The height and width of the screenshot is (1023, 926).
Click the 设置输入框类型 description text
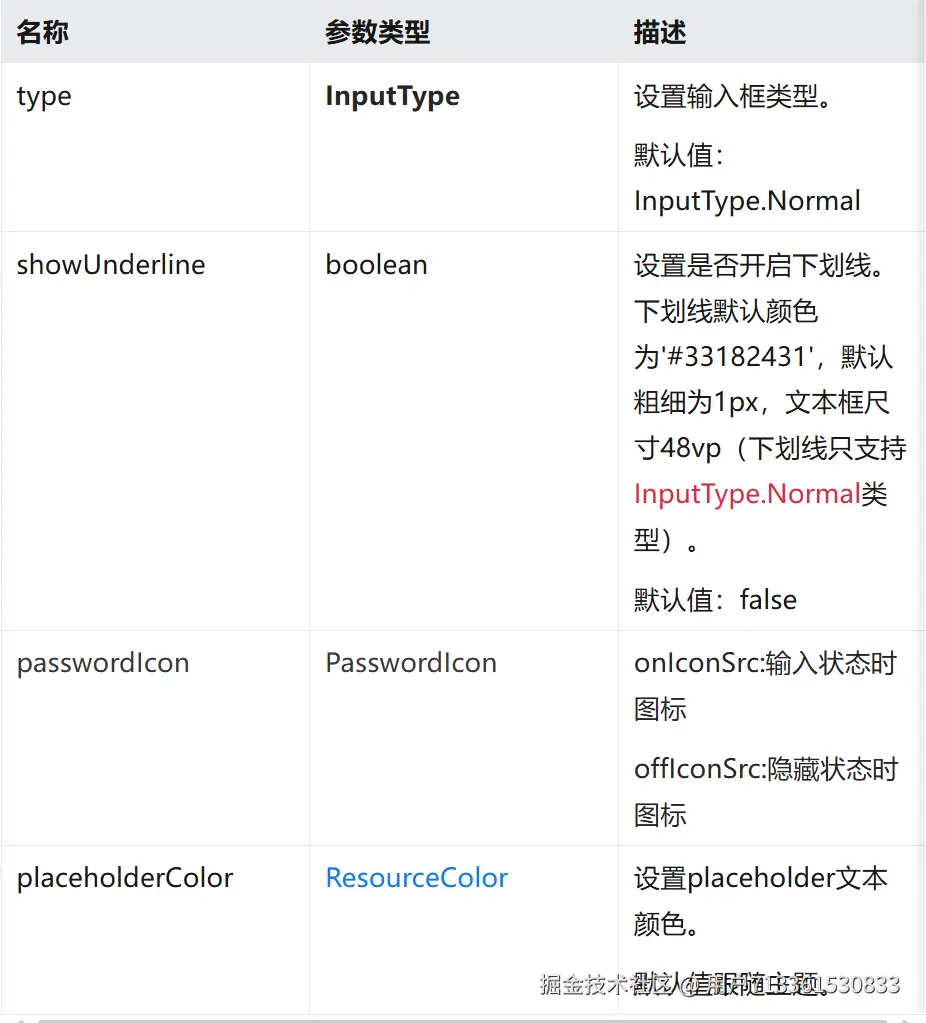click(732, 96)
